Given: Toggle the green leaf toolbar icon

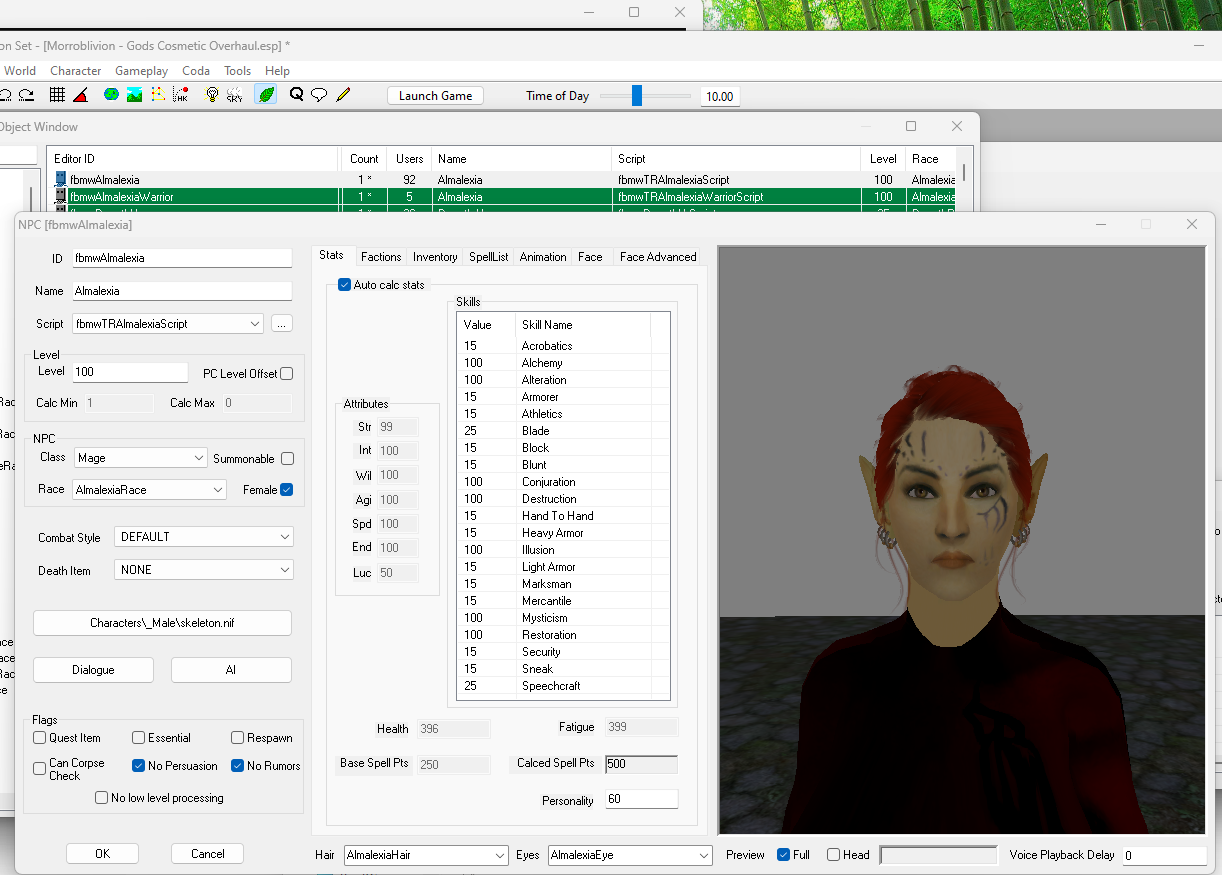Looking at the screenshot, I should point(266,95).
